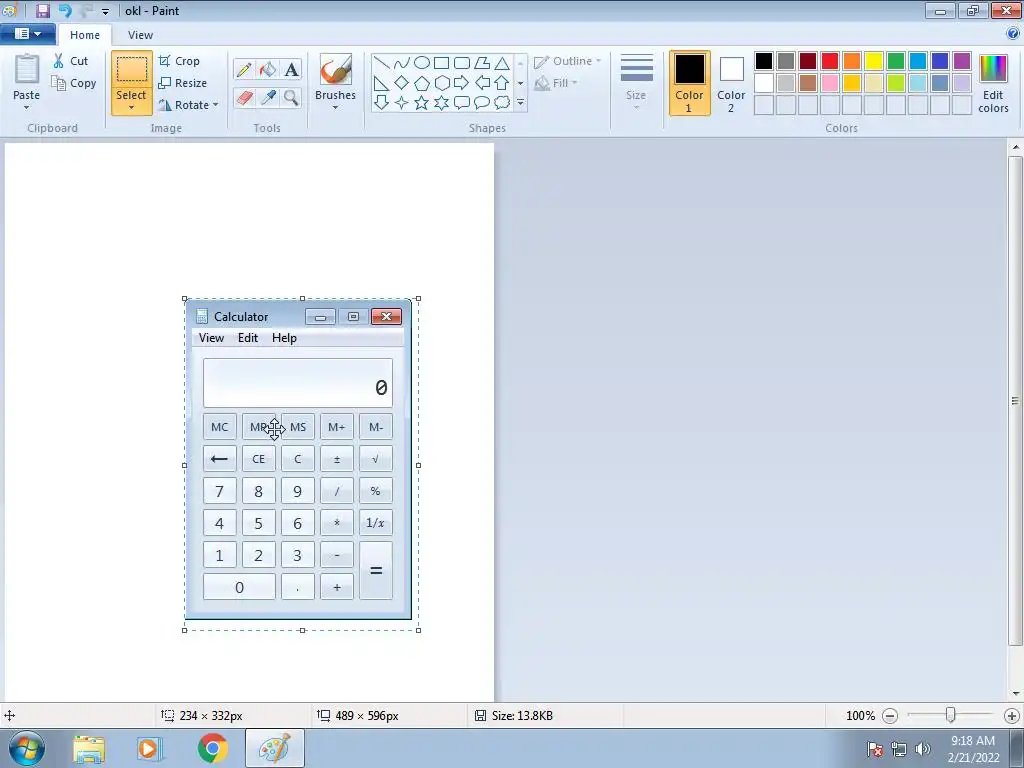Click the Undo arrow in quick access toolbar

65,10
